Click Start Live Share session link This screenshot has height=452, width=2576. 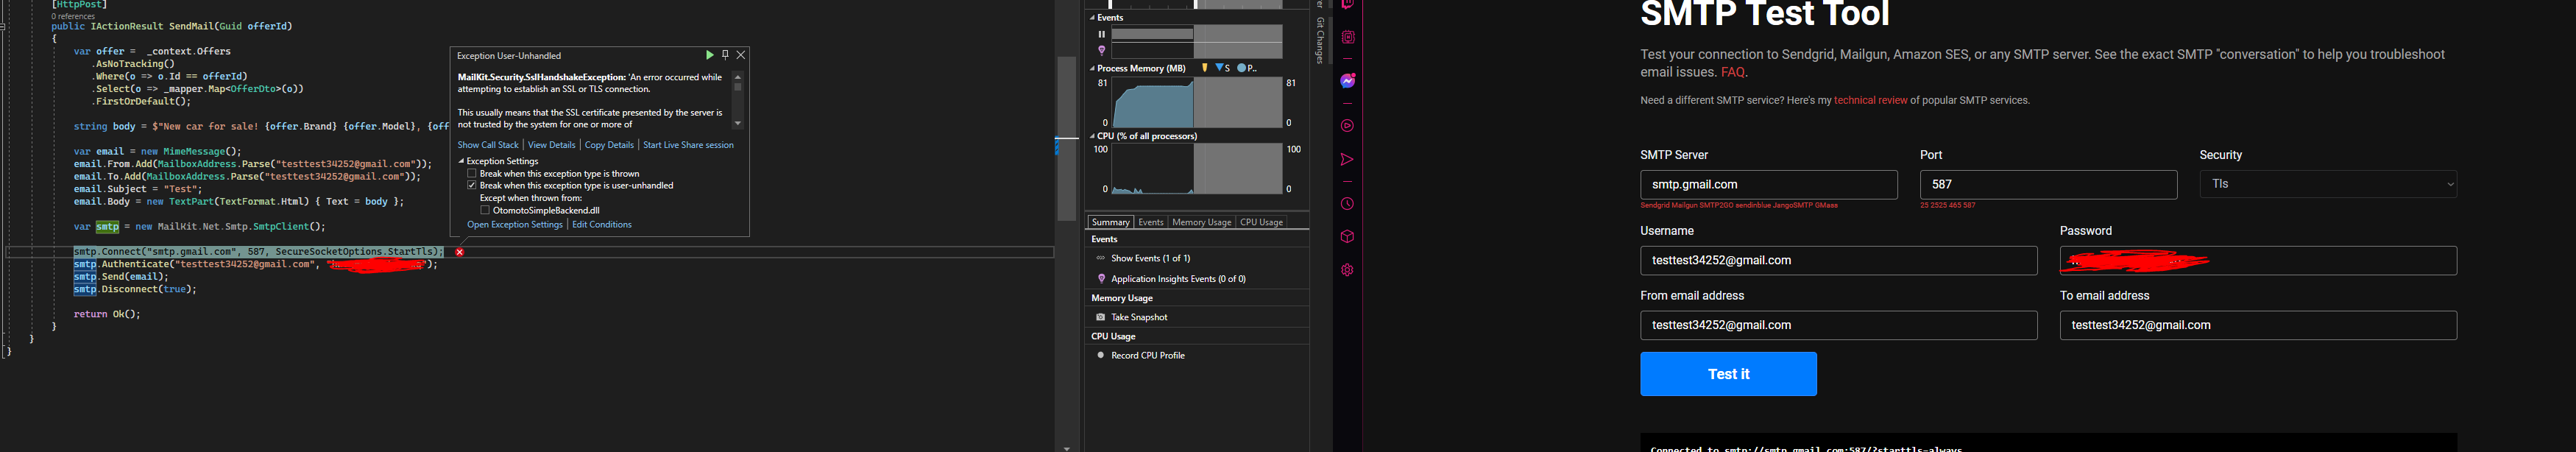[x=688, y=145]
